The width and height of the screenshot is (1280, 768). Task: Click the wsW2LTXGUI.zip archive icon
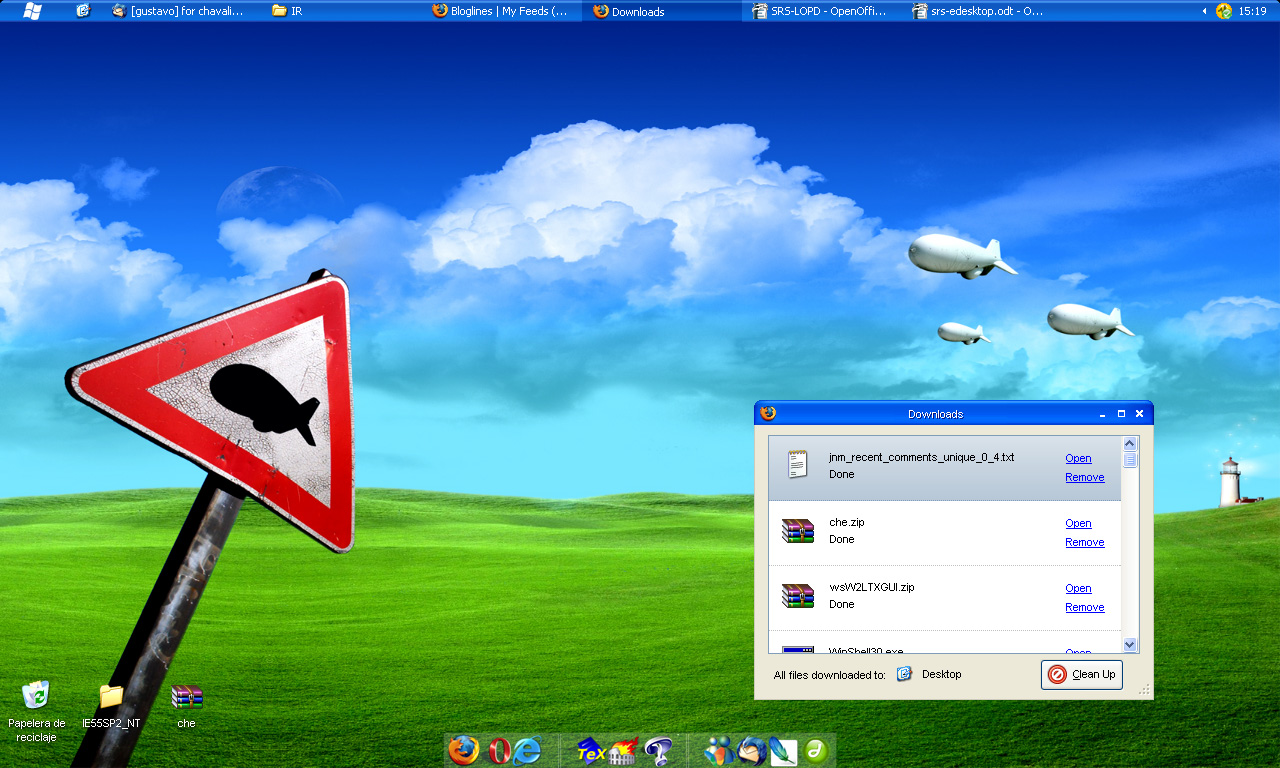798,595
